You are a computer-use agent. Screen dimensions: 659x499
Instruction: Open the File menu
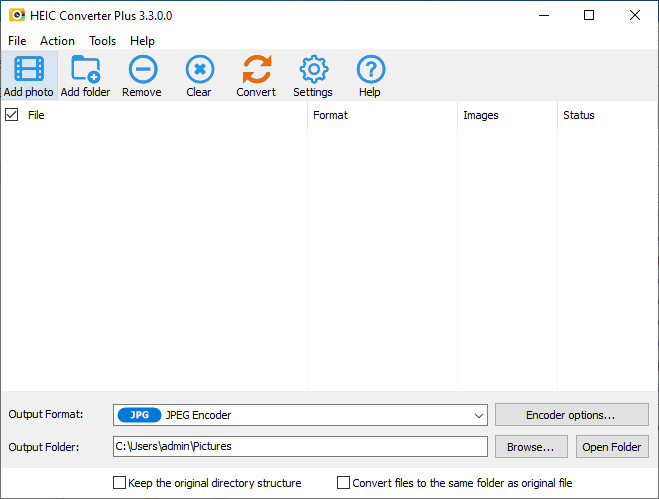point(17,41)
